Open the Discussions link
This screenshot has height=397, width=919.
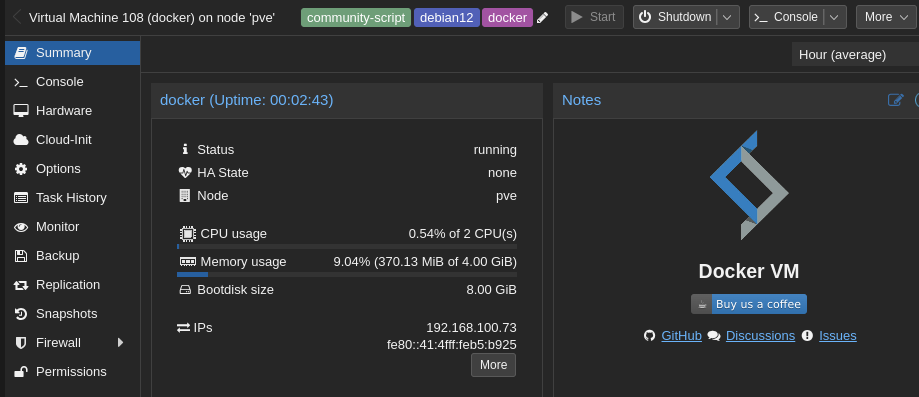pos(760,336)
